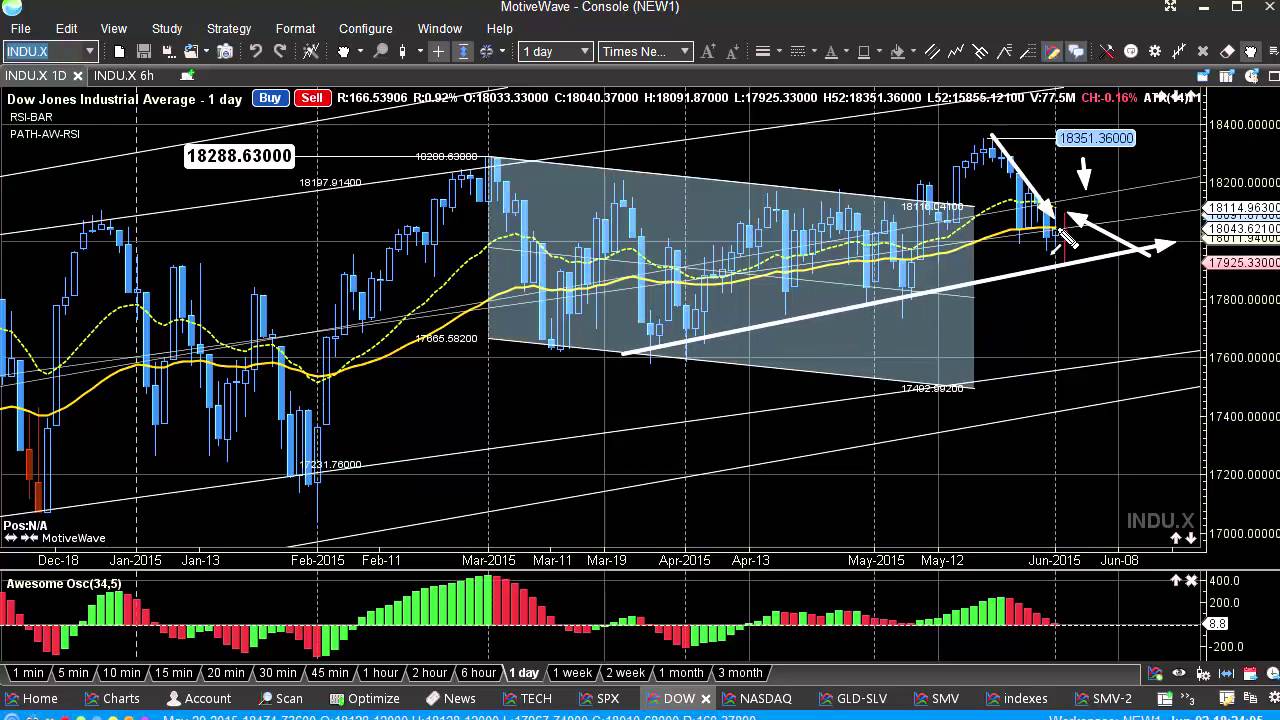Toggle the colored pencil annotation tool
Image resolution: width=1280 pixels, height=720 pixels.
click(1052, 51)
